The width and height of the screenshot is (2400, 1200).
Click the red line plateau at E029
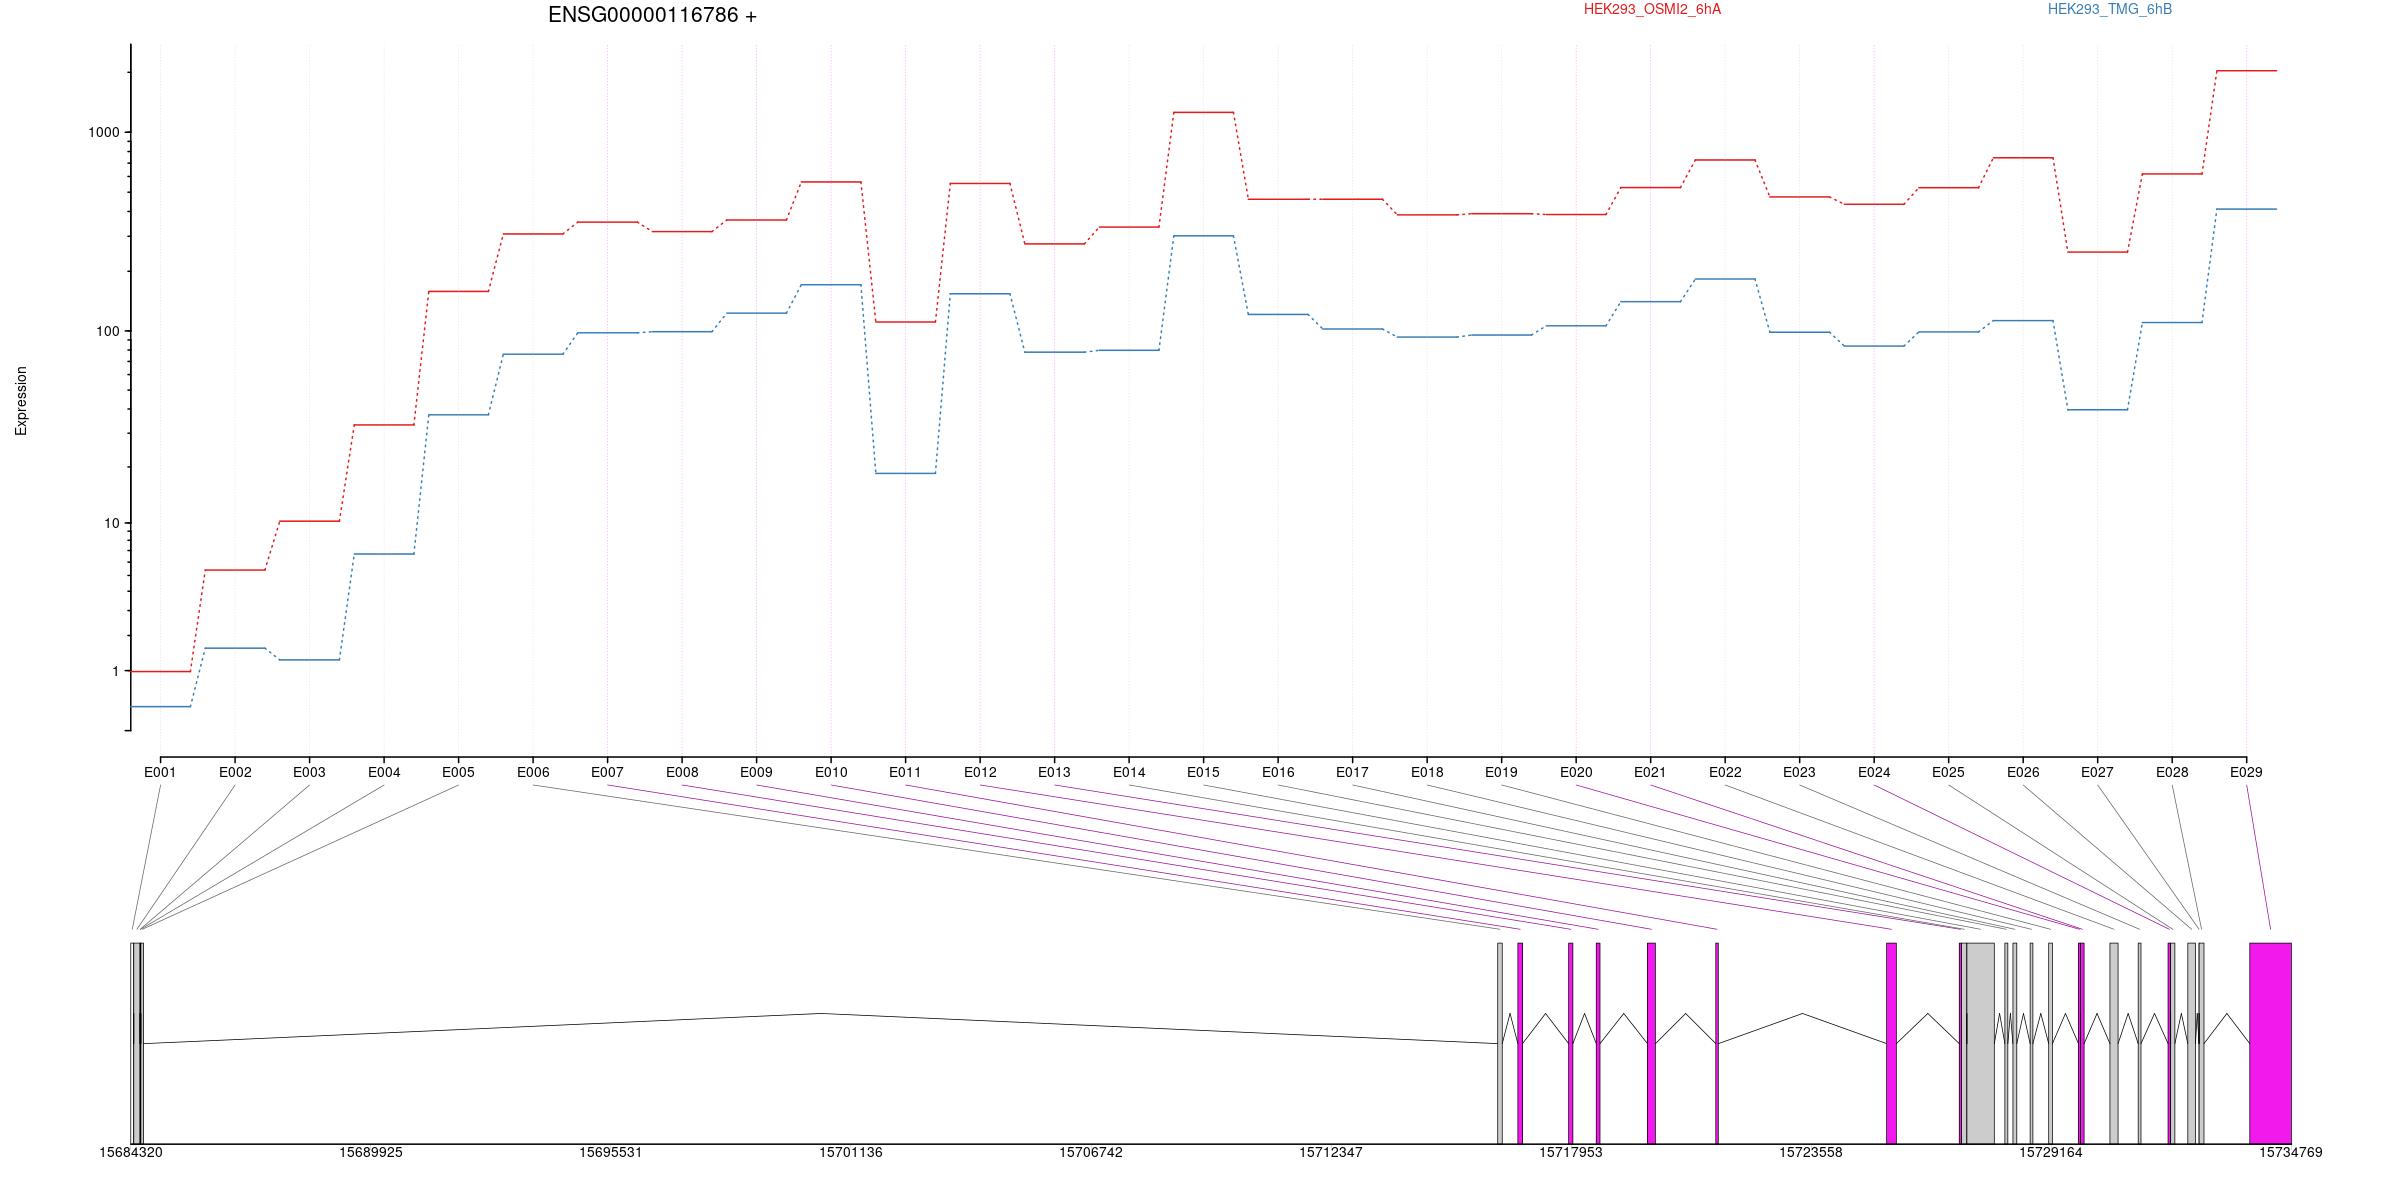click(2246, 71)
